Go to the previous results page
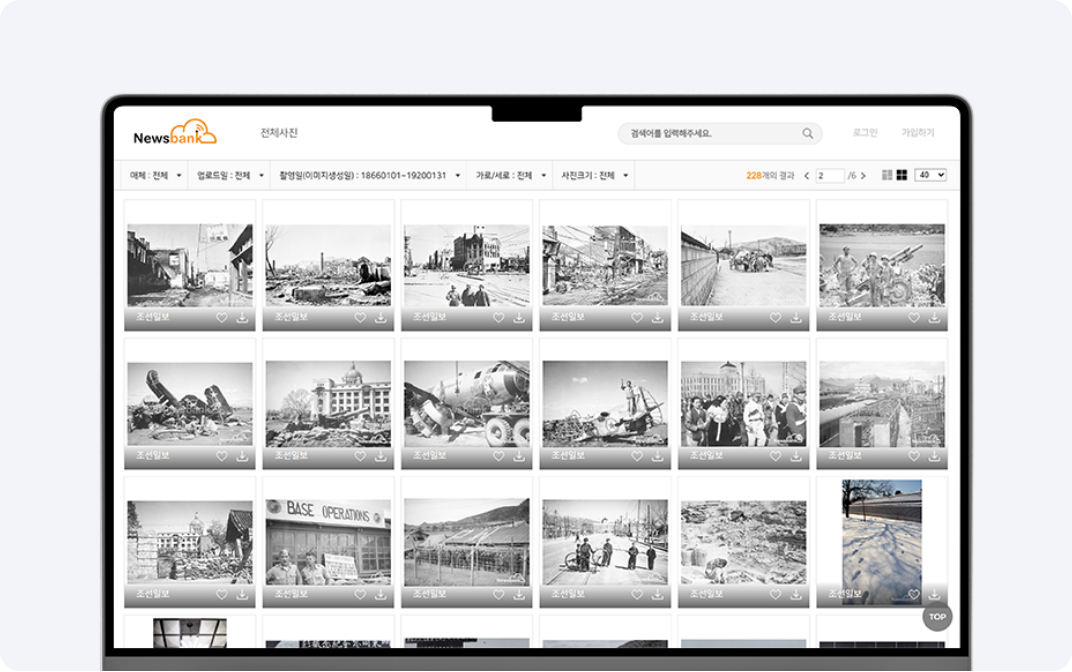This screenshot has height=672, width=1072. pyautogui.click(x=807, y=176)
